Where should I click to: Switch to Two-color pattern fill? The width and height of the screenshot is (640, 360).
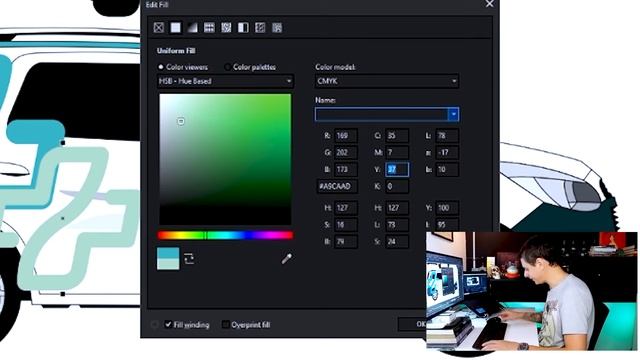tap(243, 27)
